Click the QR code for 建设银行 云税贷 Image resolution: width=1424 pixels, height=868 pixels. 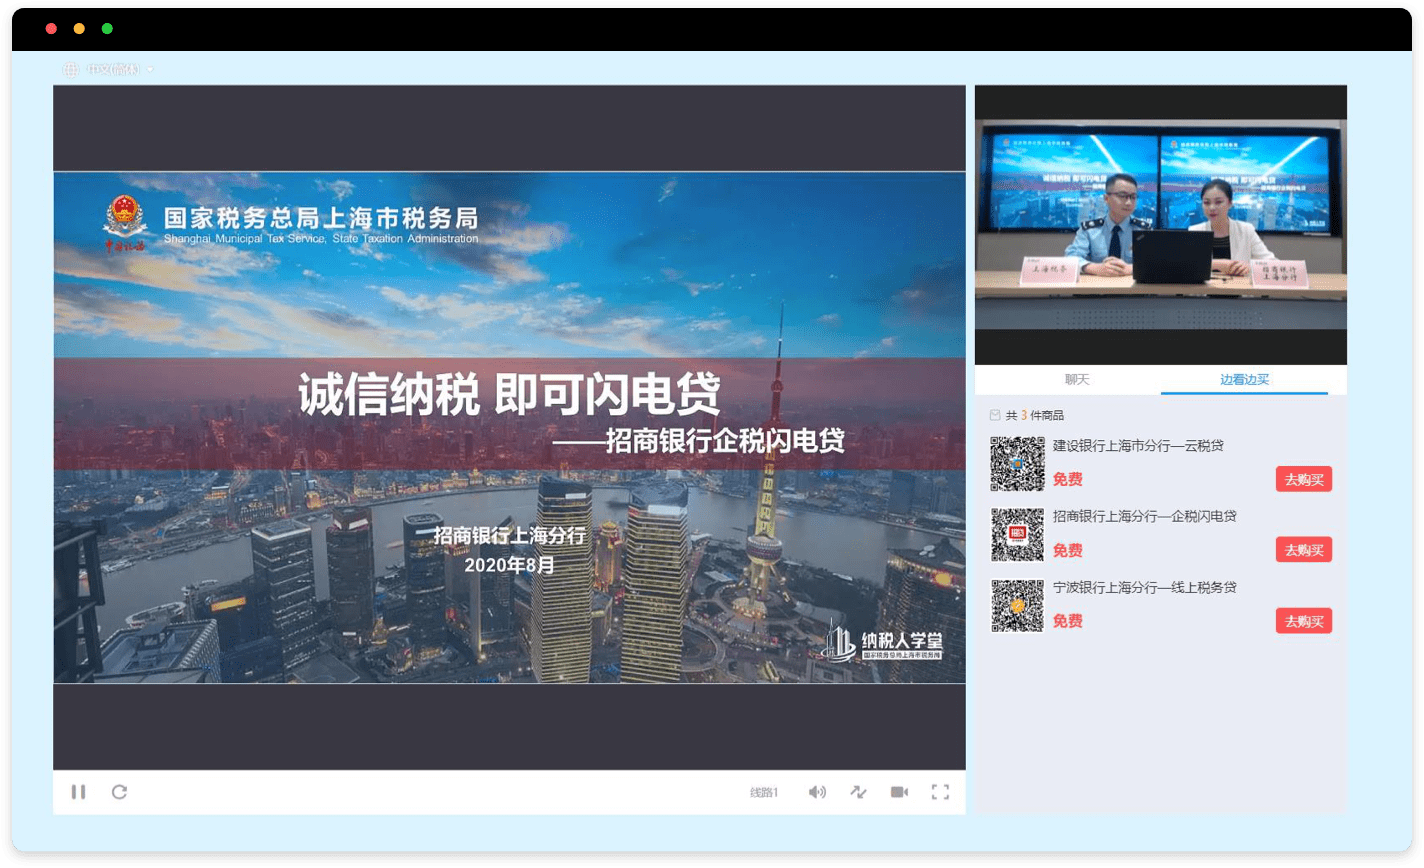1017,464
